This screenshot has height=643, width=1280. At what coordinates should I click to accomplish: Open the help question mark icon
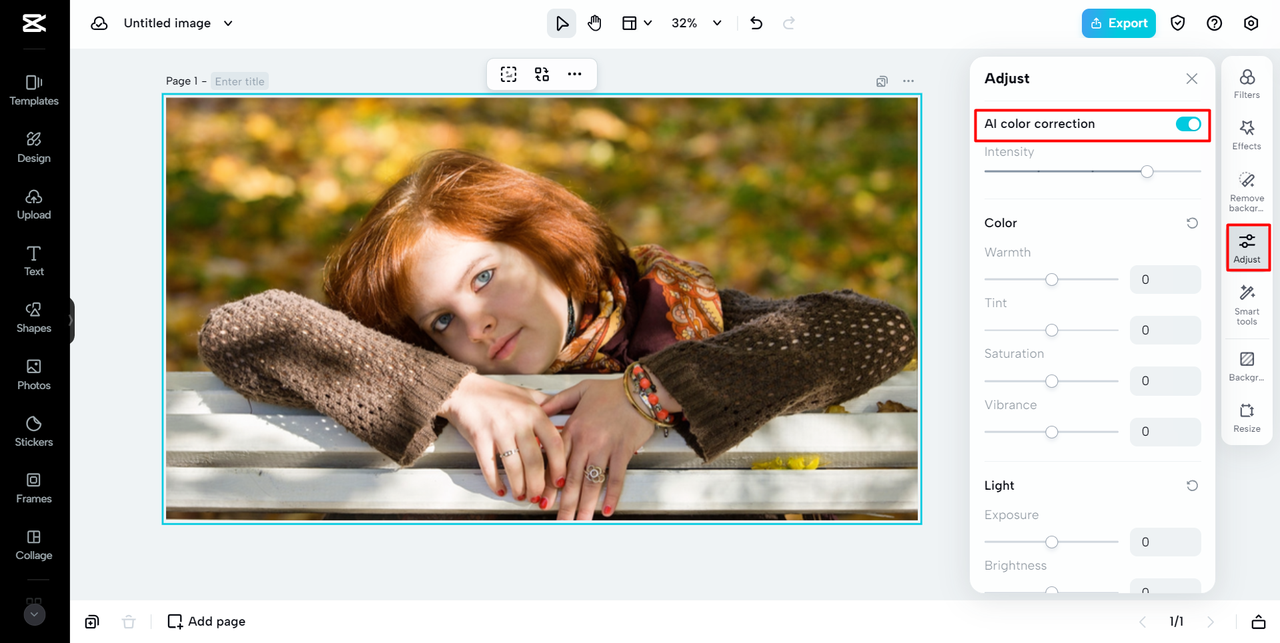point(1214,23)
